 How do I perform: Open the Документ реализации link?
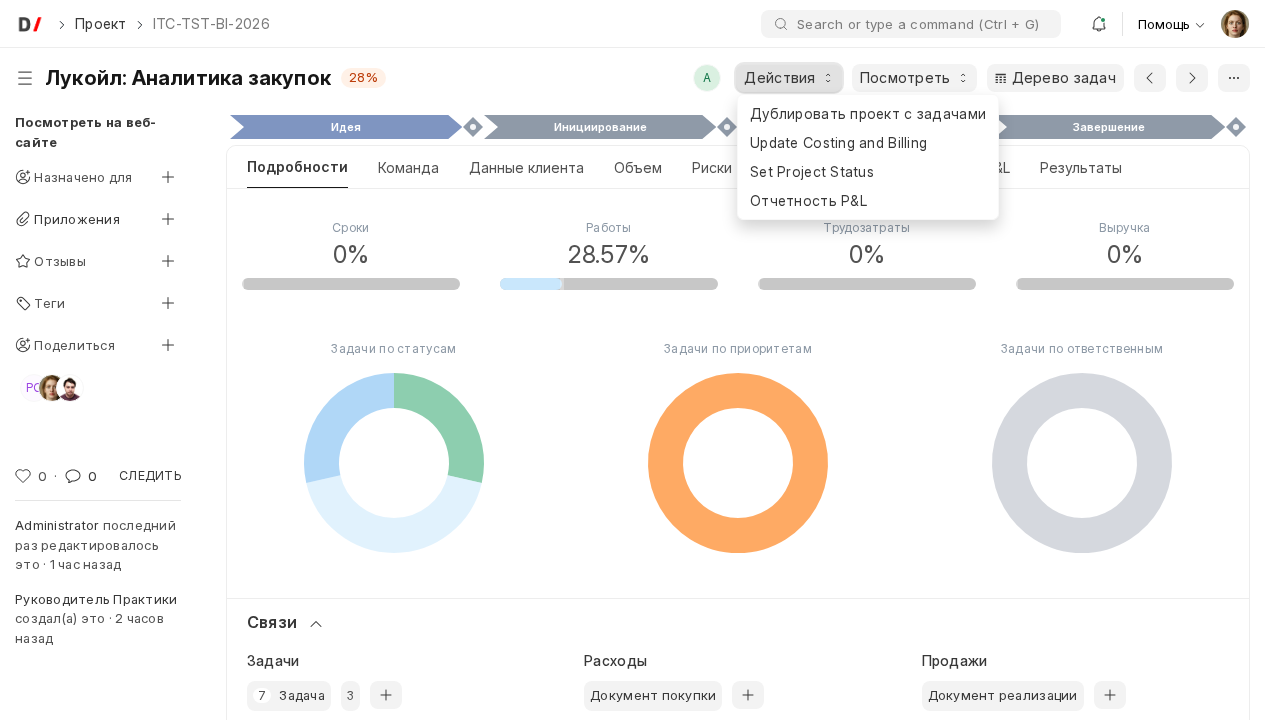[1002, 695]
